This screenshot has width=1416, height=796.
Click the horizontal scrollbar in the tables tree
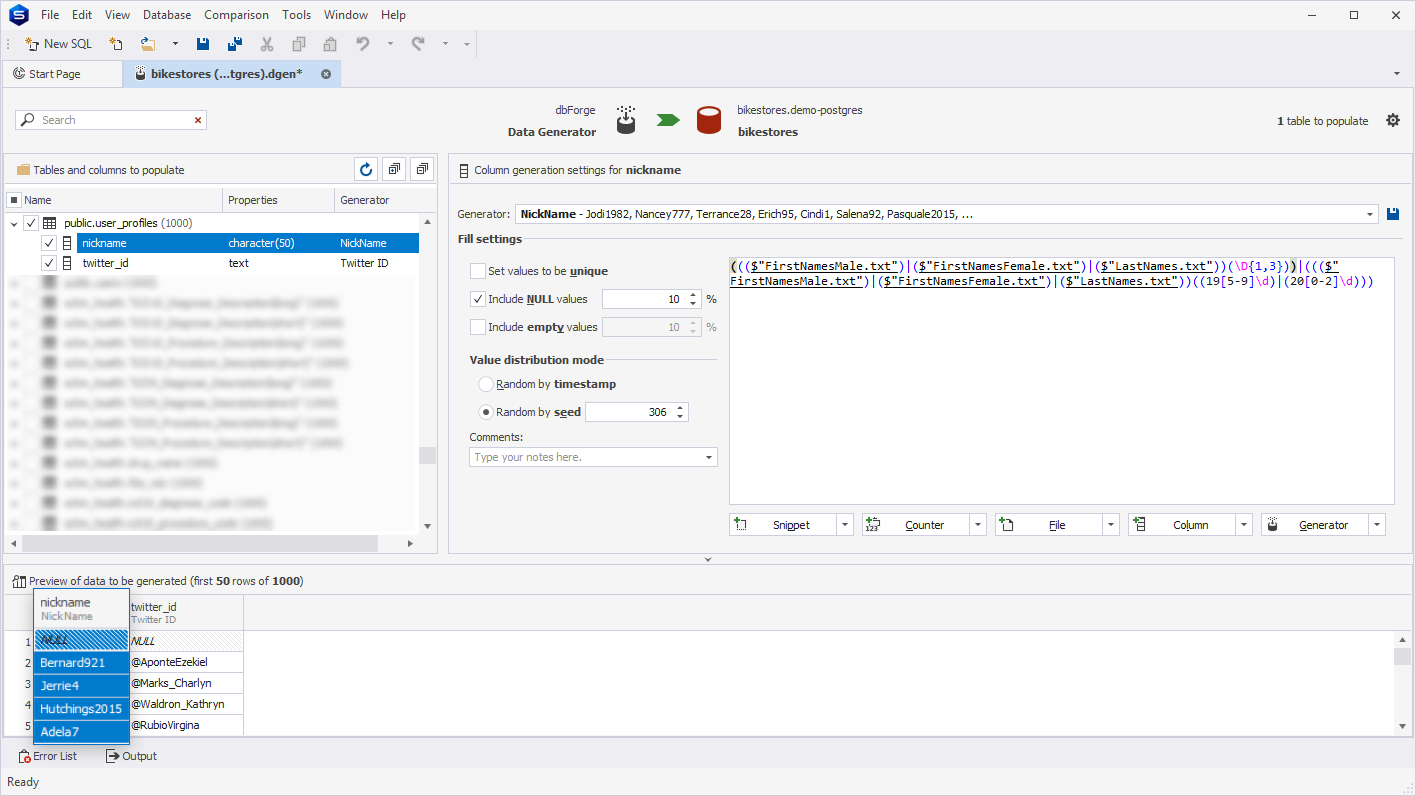tap(199, 544)
